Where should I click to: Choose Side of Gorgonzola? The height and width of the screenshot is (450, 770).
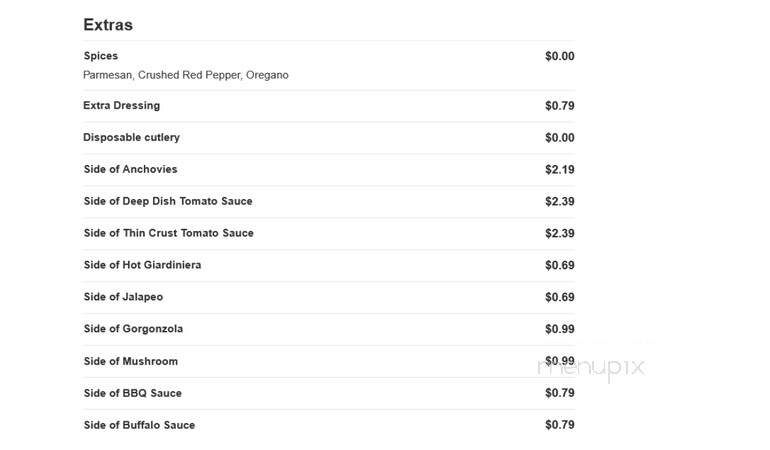(x=329, y=329)
